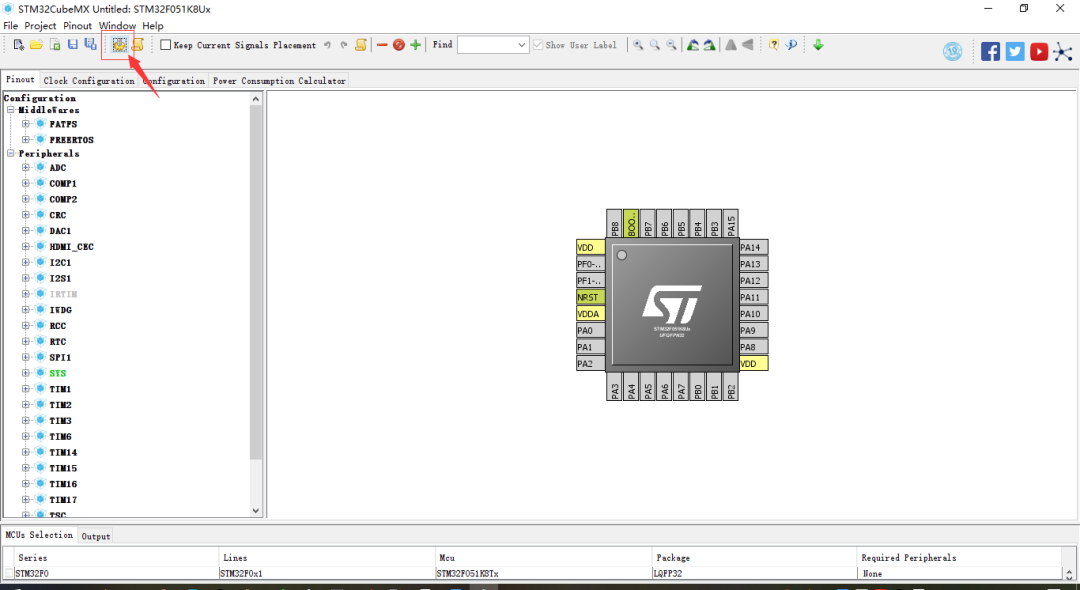This screenshot has height=590, width=1080.
Task: Collapse the Peripherals tree node
Action: coord(10,154)
